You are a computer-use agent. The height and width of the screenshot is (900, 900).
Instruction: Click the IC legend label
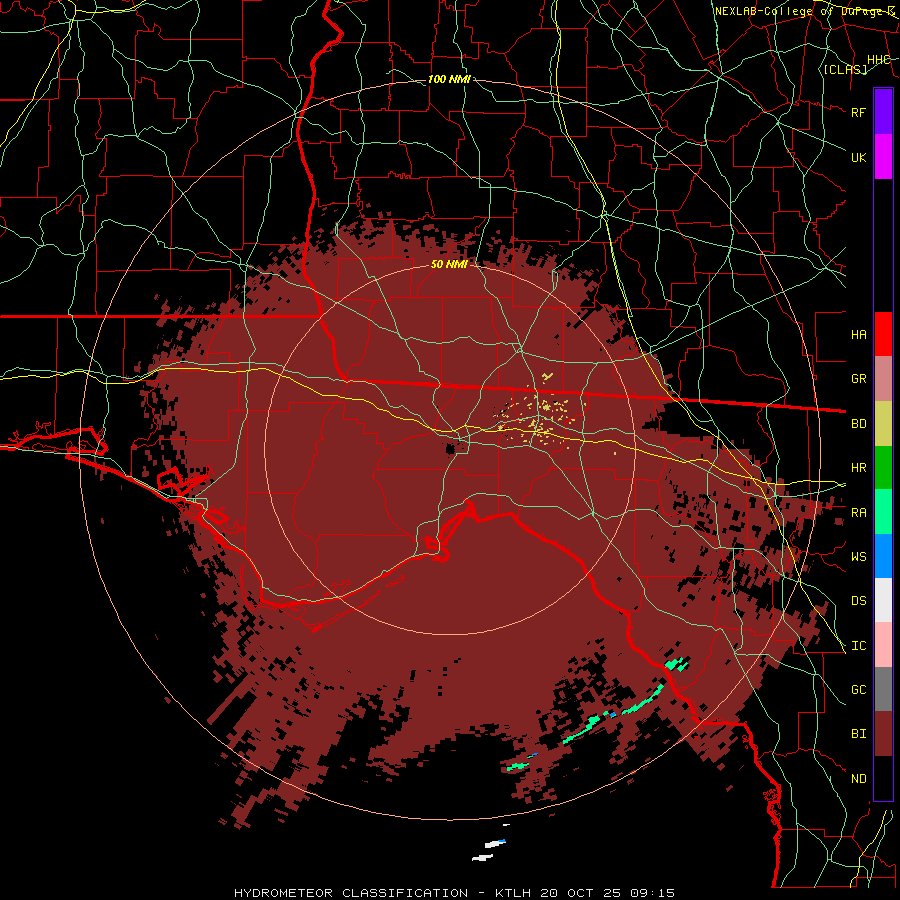pyautogui.click(x=858, y=646)
